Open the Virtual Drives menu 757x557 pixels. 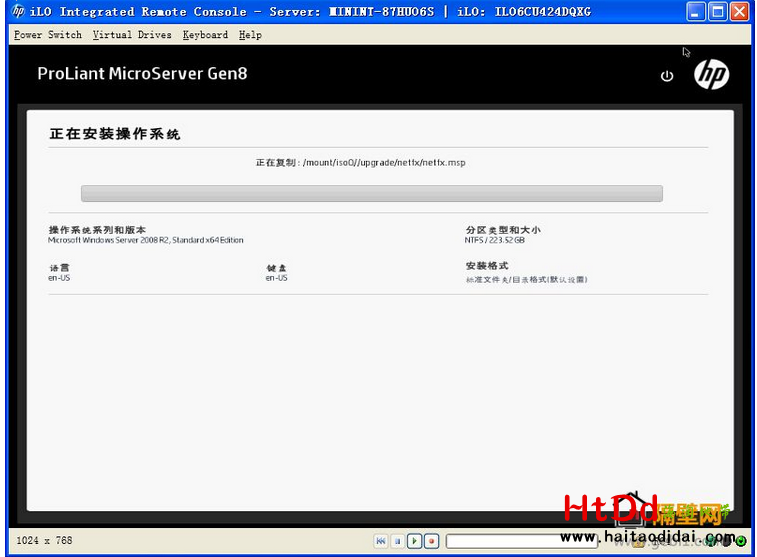coord(132,35)
